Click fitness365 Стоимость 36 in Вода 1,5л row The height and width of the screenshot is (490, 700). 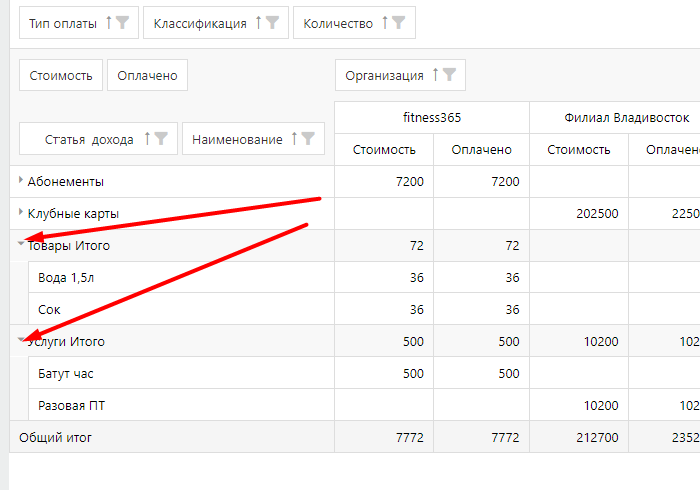[x=384, y=277]
